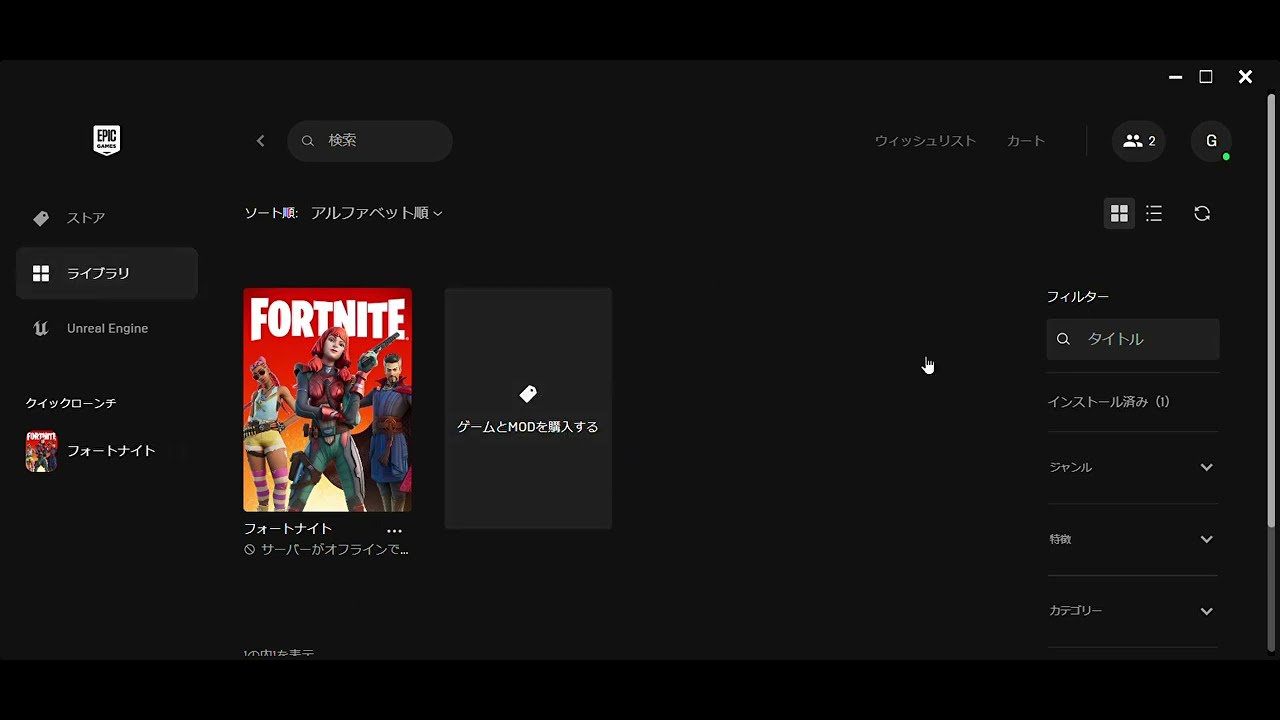Minimize the Epic Games launcher window
The image size is (1280, 720).
click(x=1176, y=77)
